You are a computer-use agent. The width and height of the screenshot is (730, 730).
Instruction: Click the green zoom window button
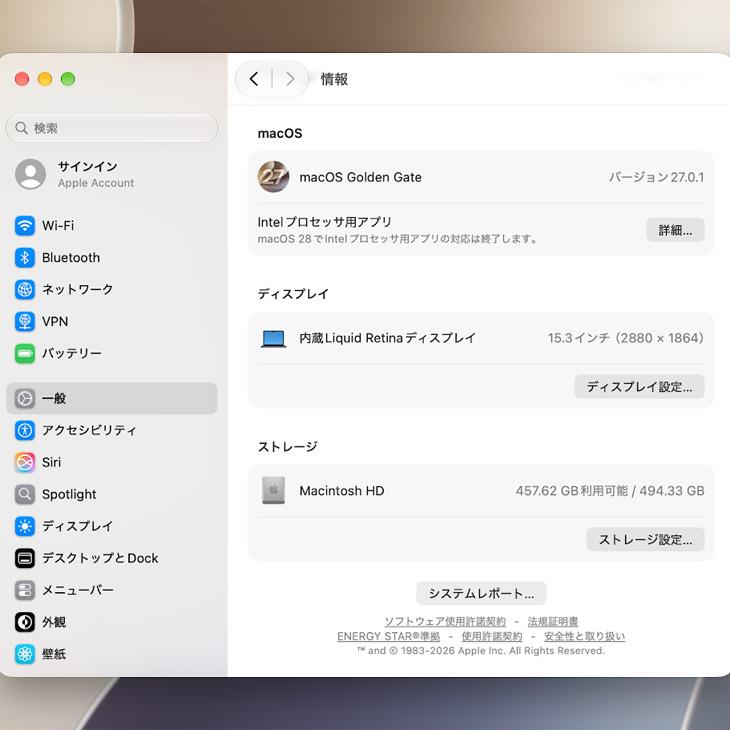tap(68, 79)
